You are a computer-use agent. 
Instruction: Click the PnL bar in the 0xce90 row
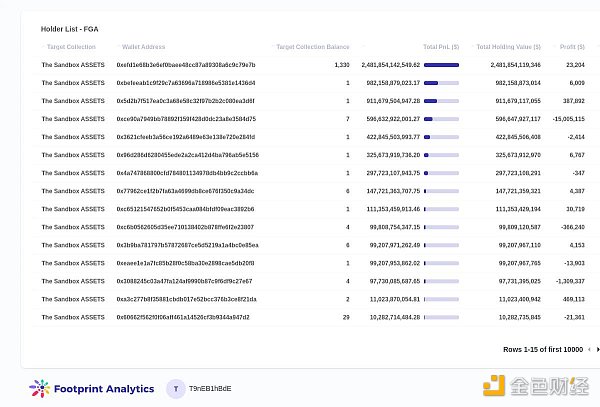[x=442, y=119]
